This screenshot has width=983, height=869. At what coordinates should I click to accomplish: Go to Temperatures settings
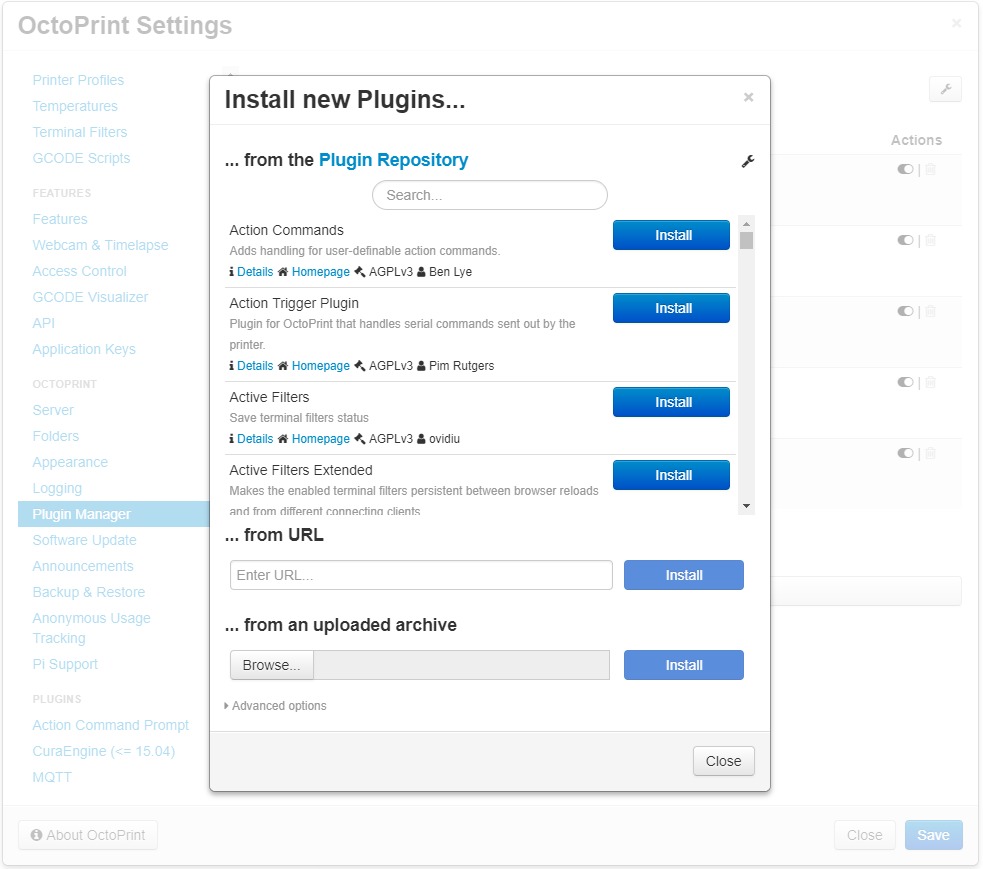[75, 106]
